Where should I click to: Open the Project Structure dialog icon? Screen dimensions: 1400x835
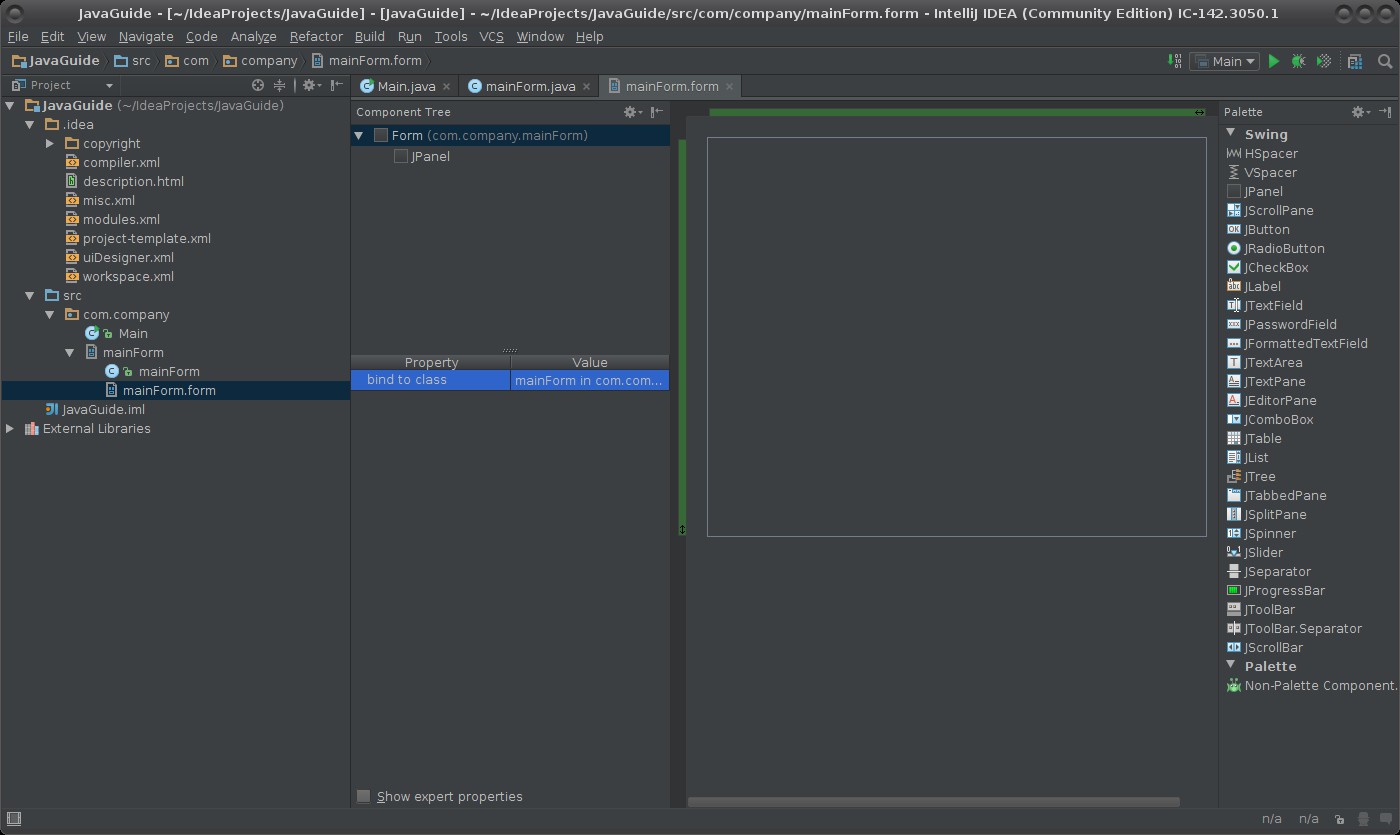pyautogui.click(x=1355, y=61)
